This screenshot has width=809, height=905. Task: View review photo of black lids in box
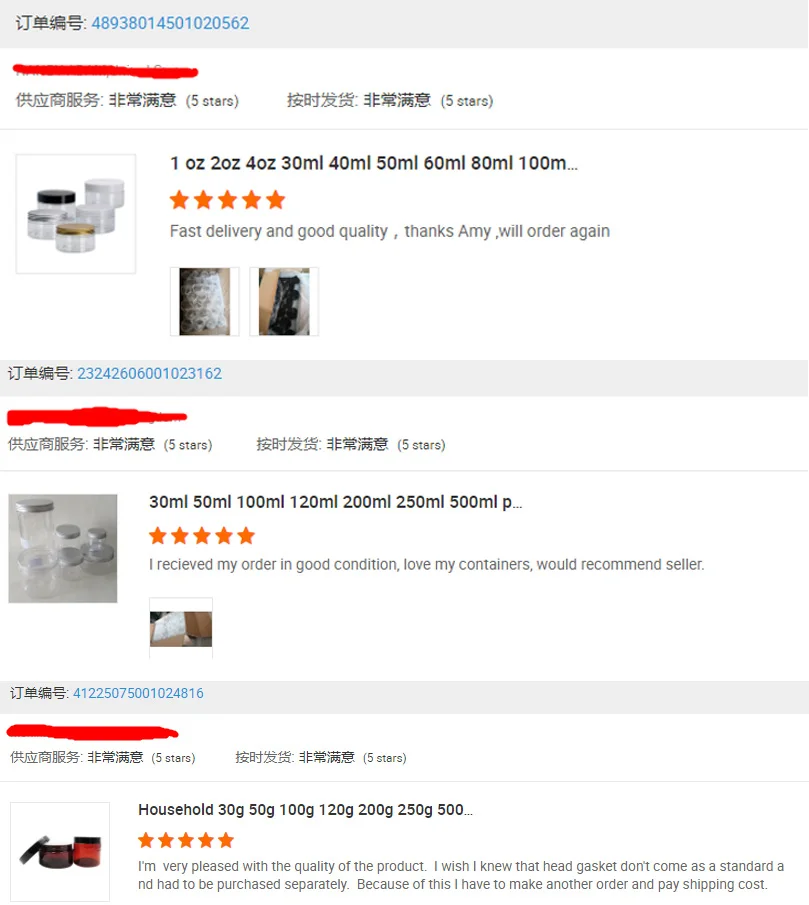[x=284, y=301]
